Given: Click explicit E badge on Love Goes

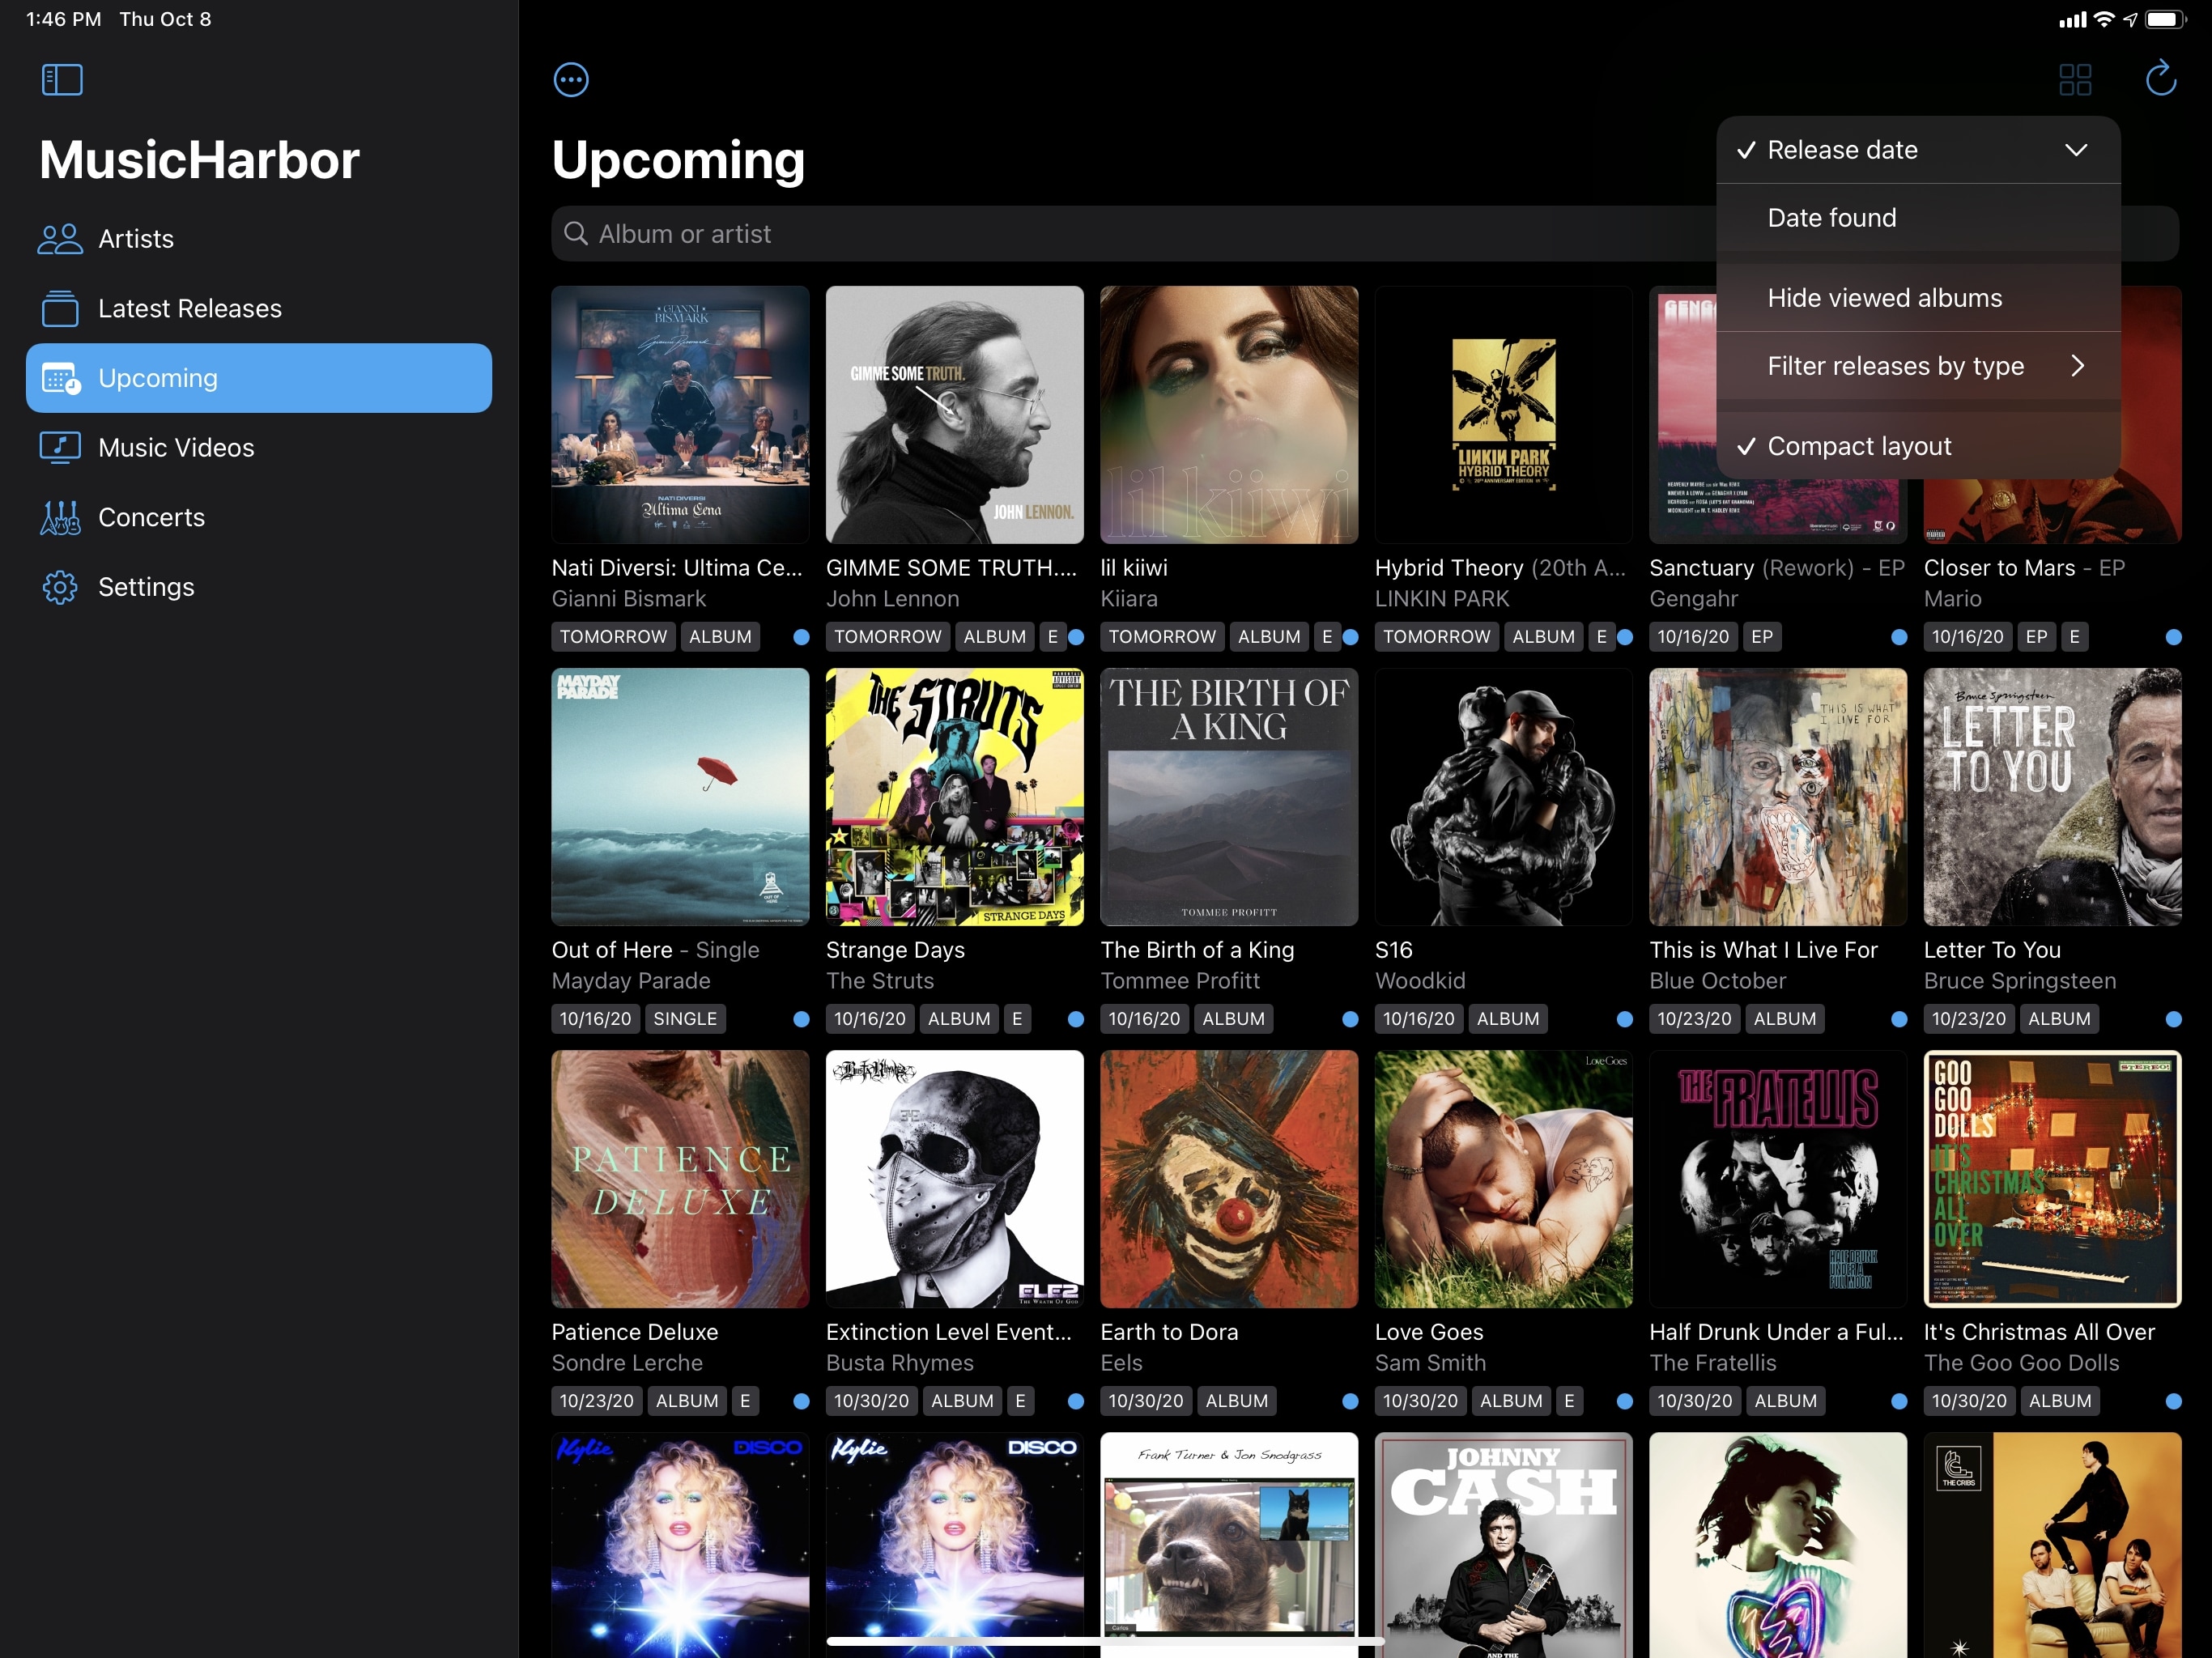Looking at the screenshot, I should click(1569, 1401).
